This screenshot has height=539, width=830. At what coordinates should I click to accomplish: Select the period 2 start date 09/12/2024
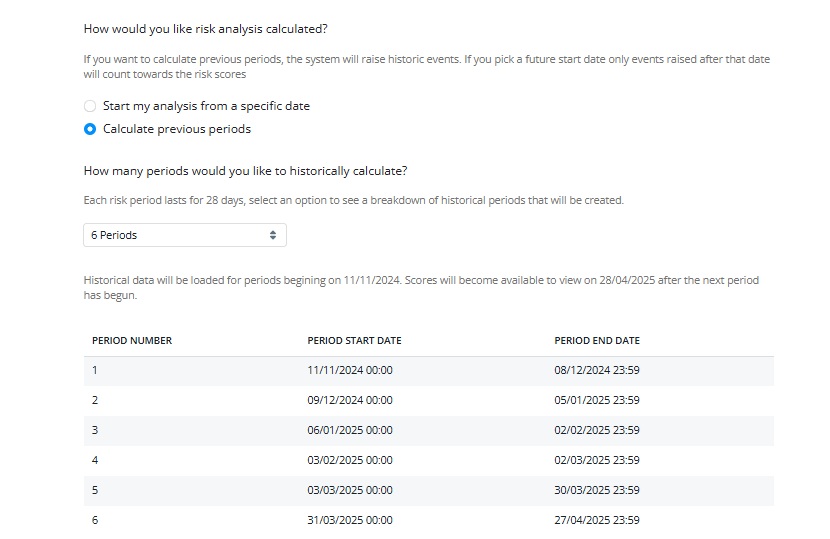(x=350, y=400)
